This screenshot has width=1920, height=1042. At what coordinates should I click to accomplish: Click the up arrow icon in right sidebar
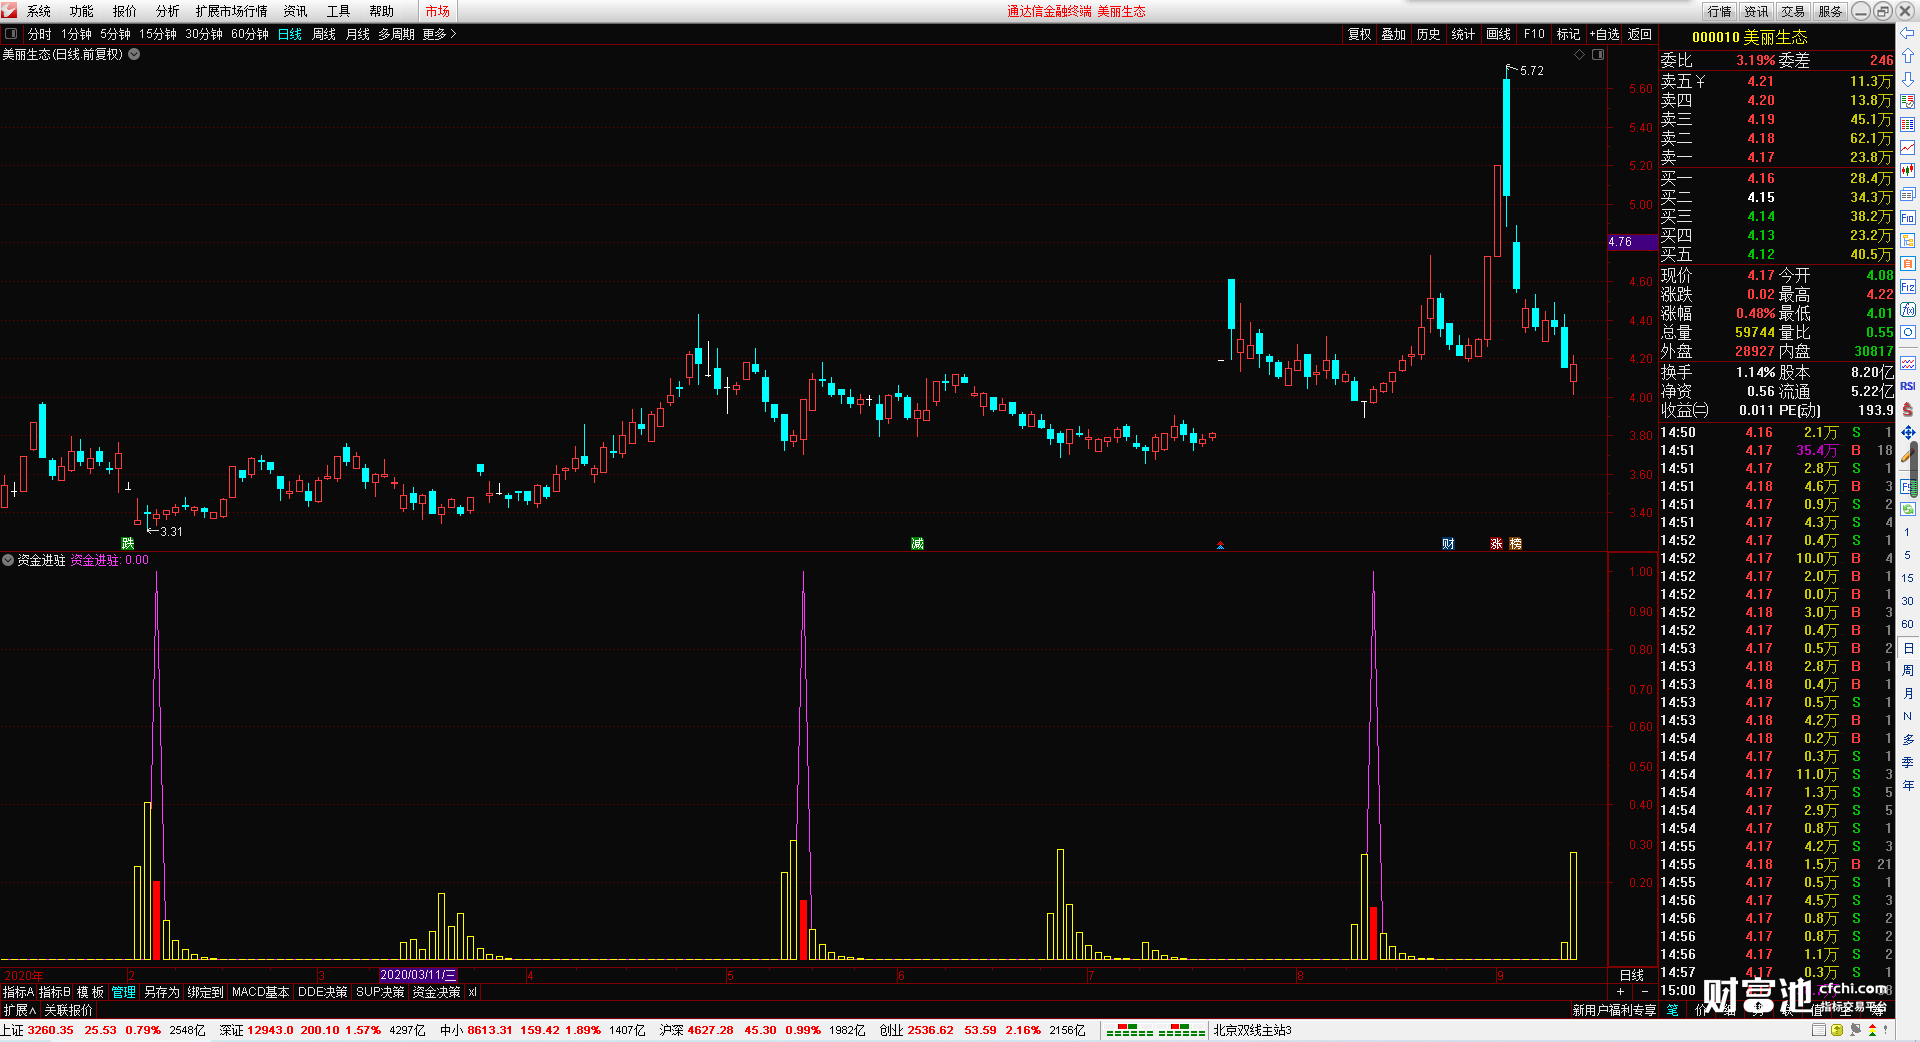tap(1907, 55)
